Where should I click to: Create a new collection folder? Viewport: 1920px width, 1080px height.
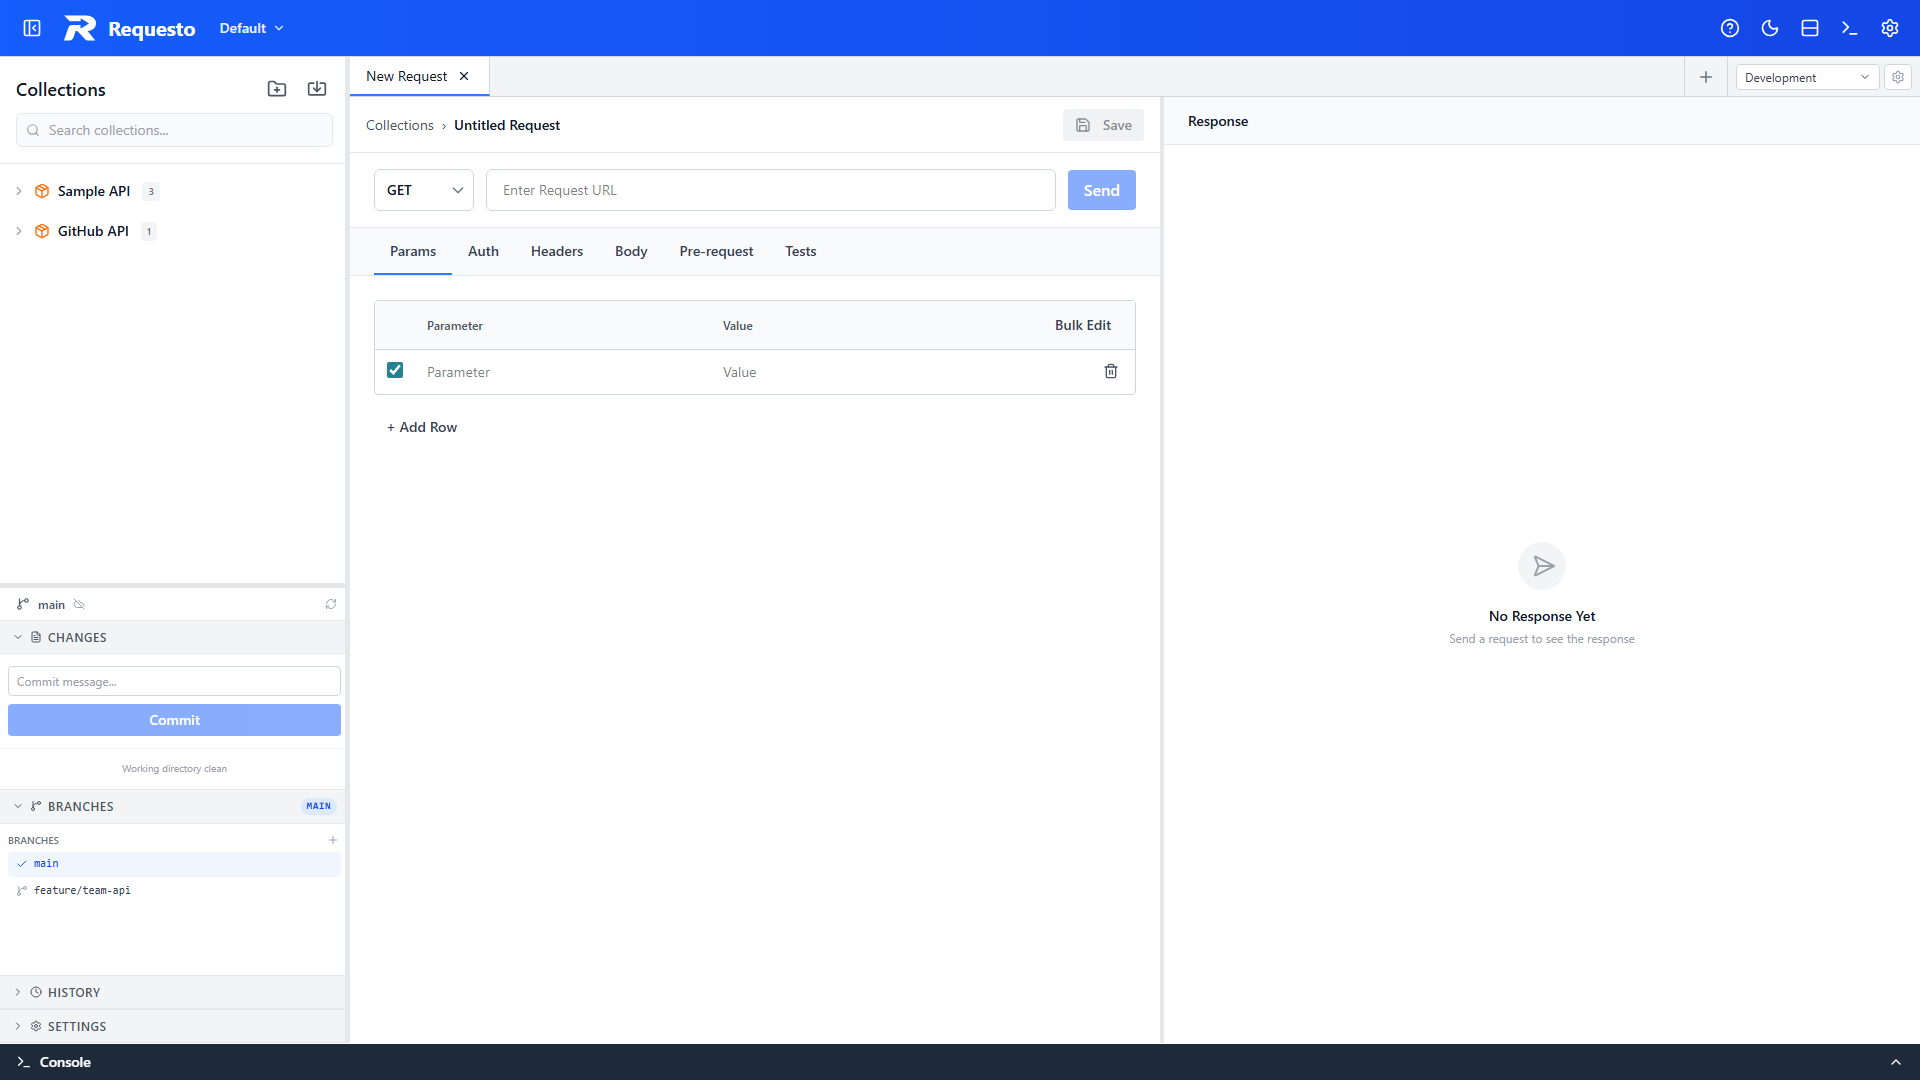pyautogui.click(x=277, y=89)
